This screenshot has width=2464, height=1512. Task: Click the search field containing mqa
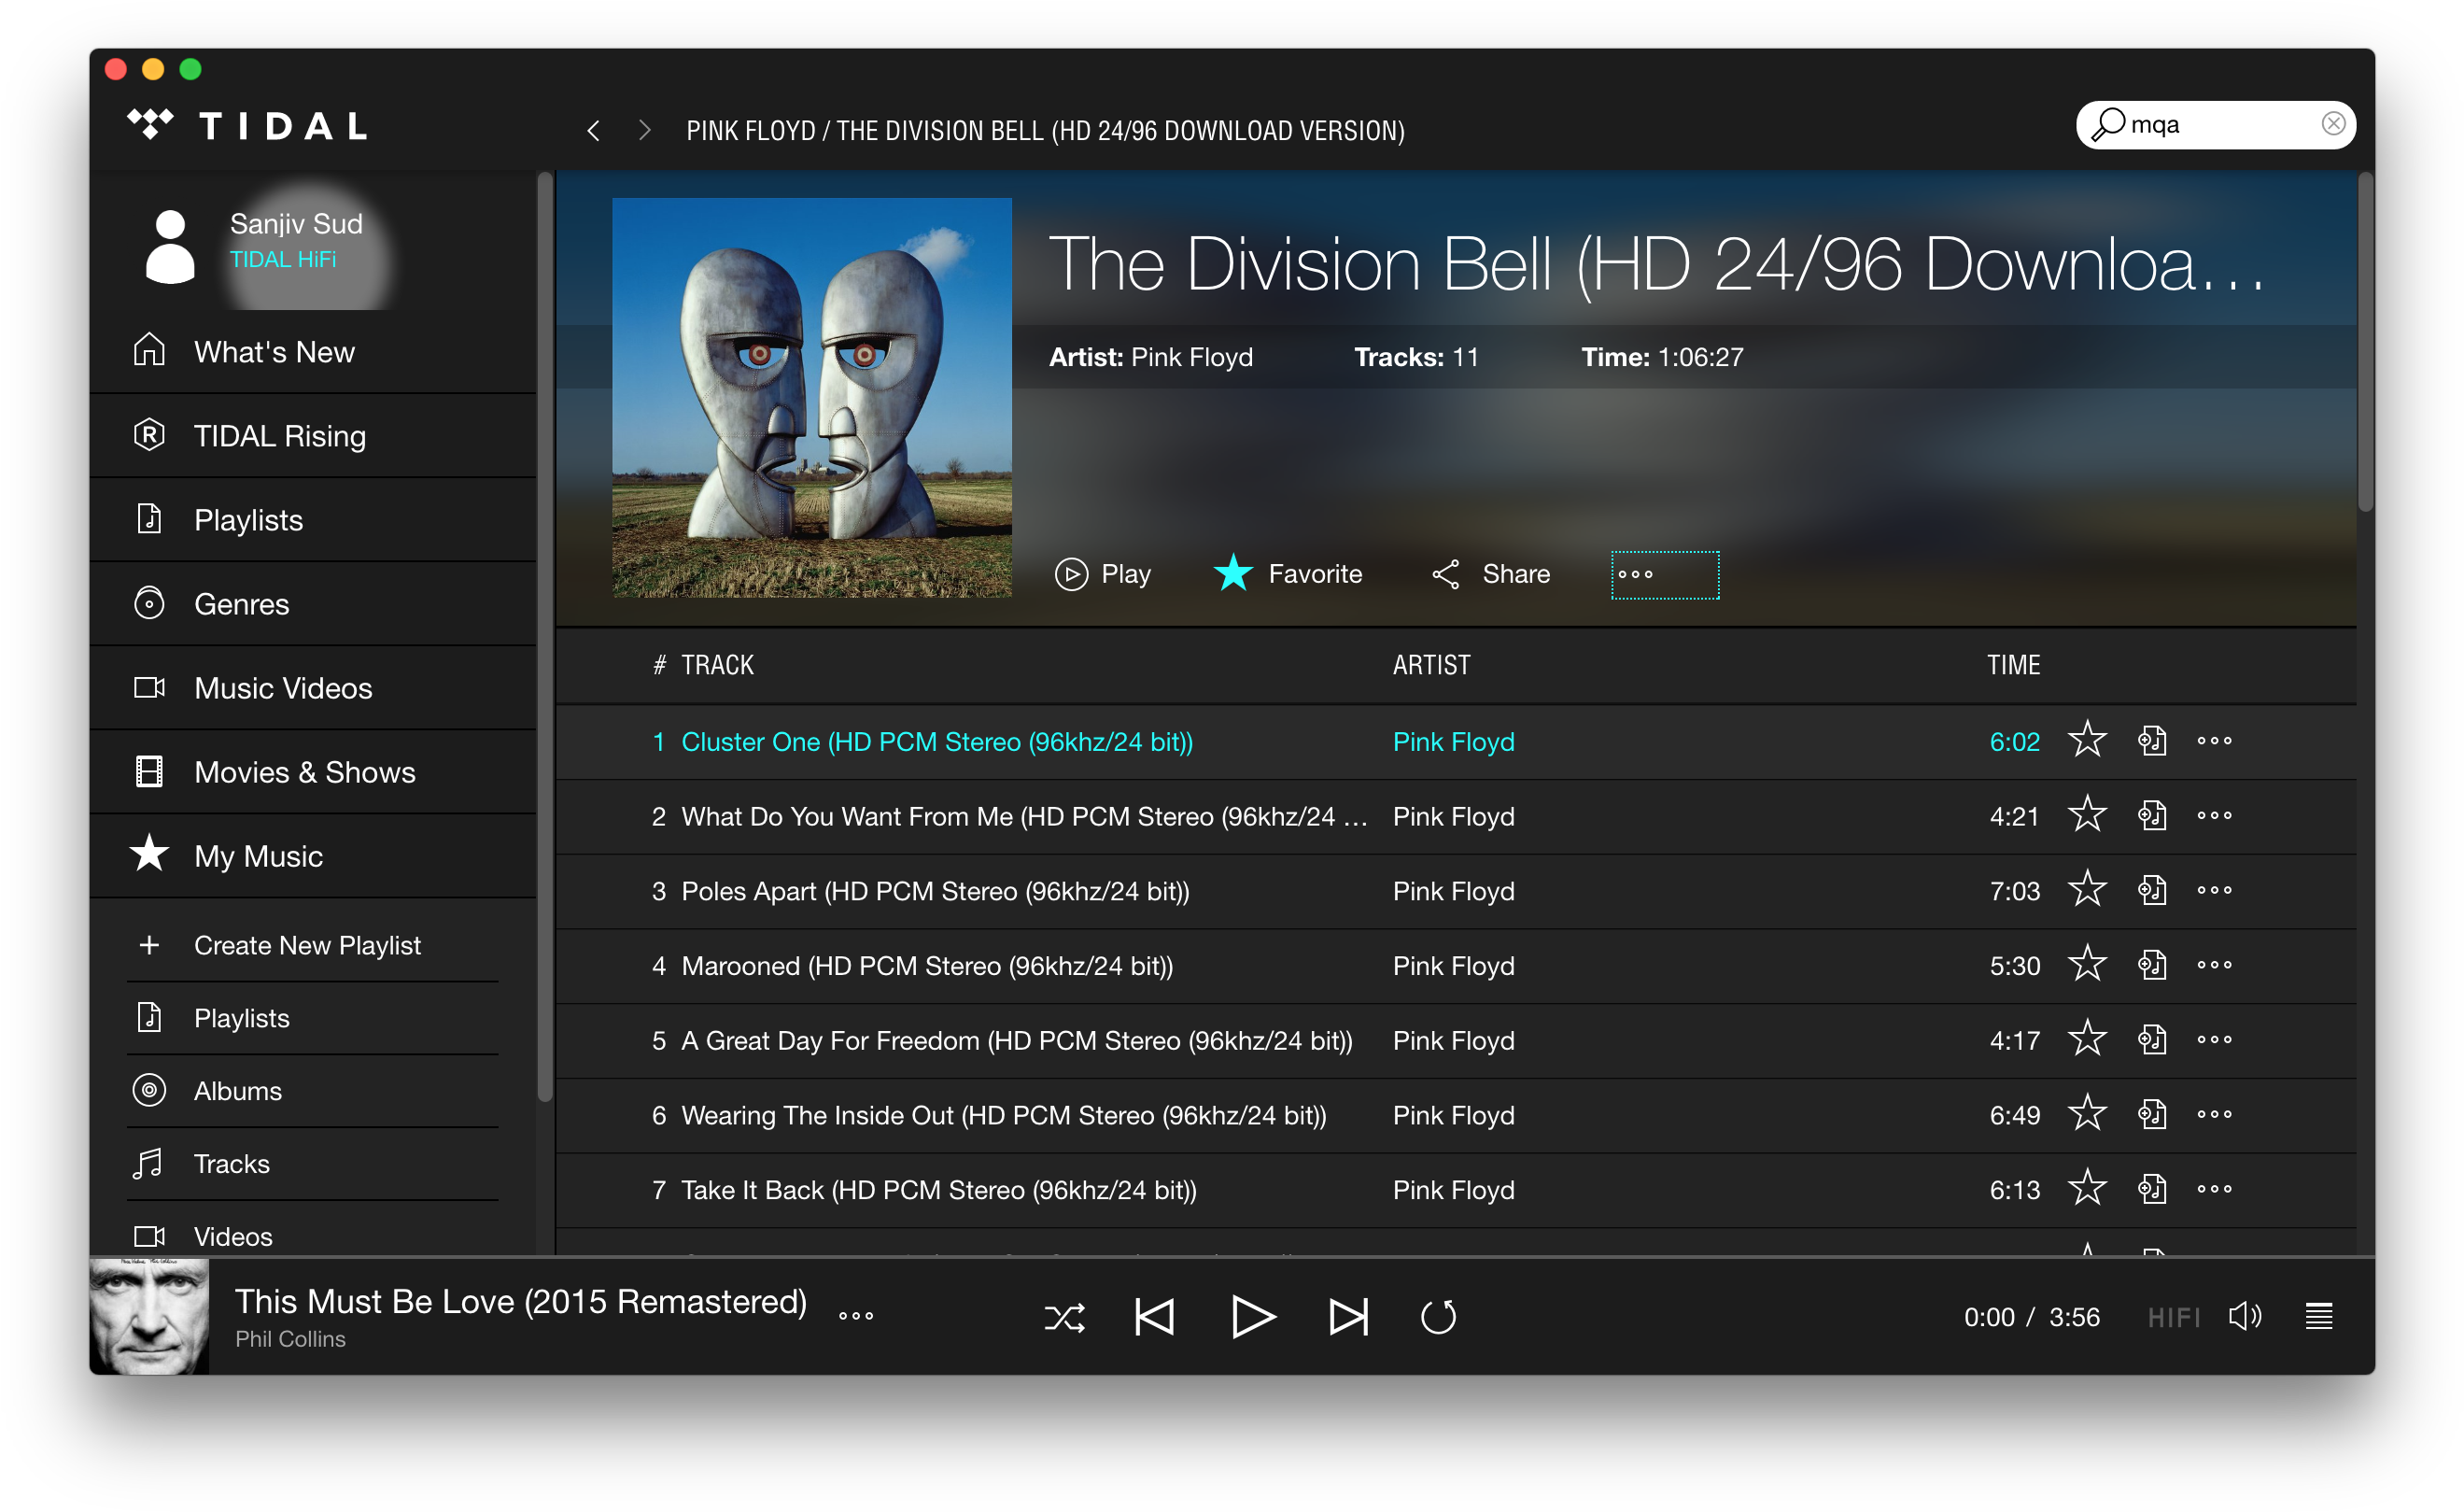(2215, 124)
